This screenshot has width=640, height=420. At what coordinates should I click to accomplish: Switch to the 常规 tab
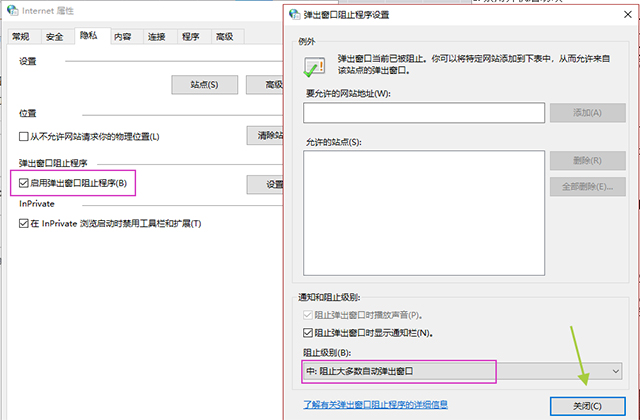click(x=20, y=37)
